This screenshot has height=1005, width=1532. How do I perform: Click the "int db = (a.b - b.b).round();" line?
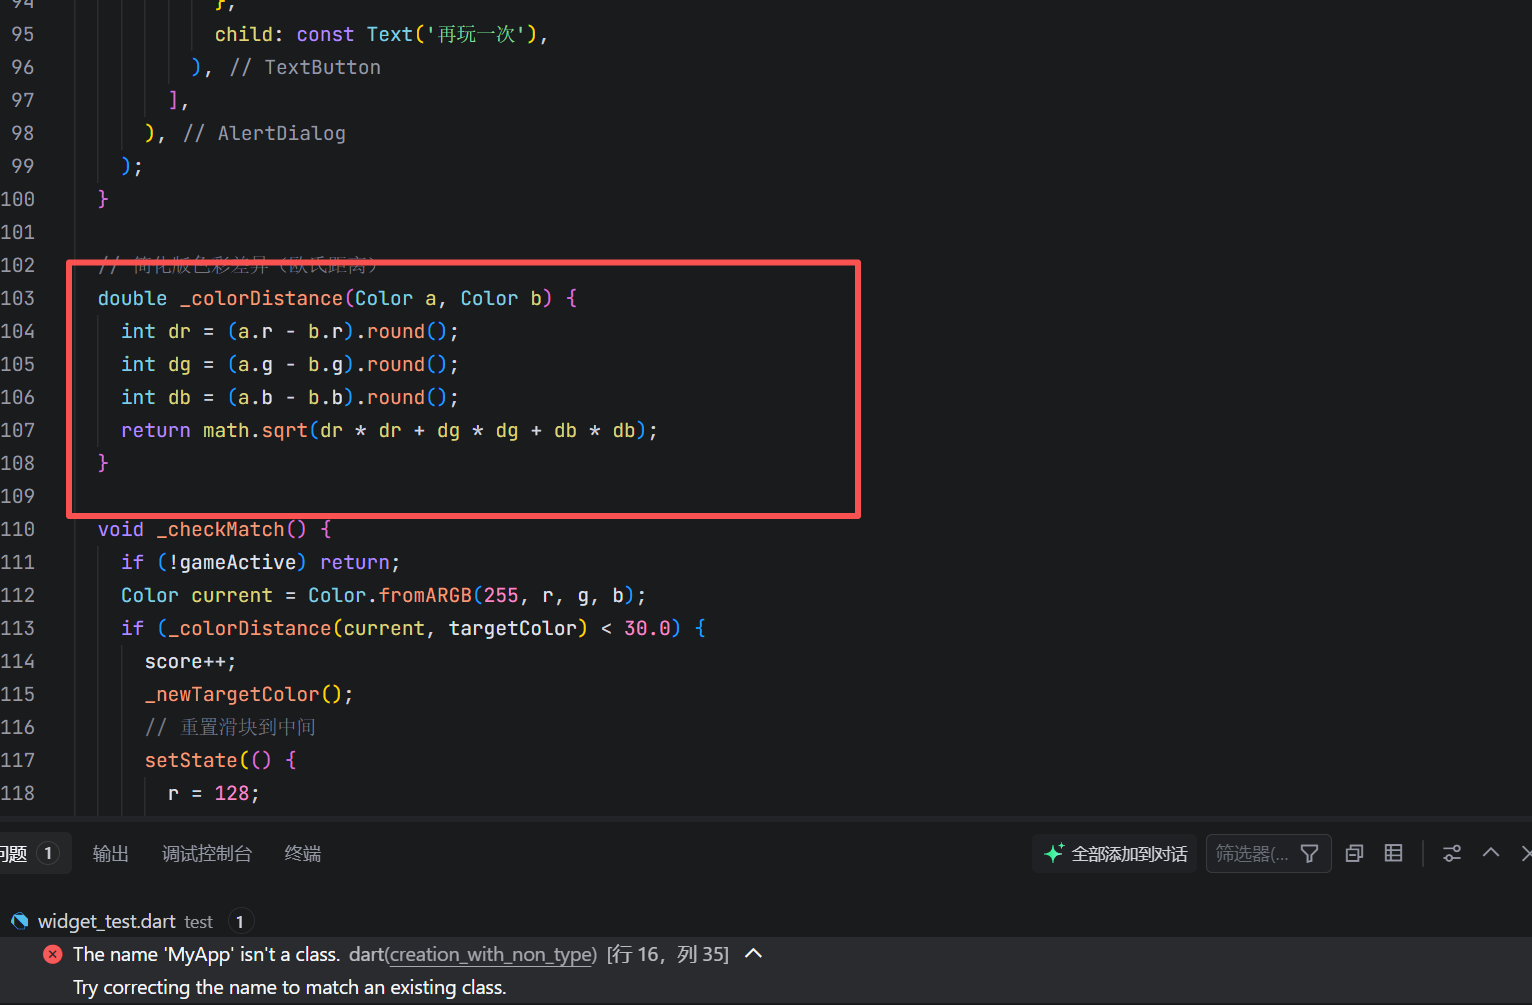click(290, 397)
